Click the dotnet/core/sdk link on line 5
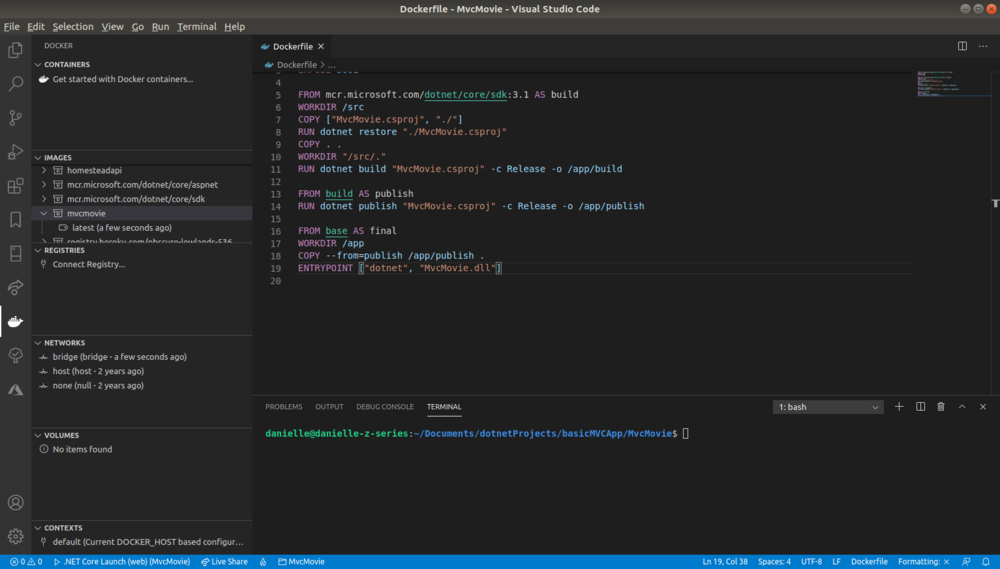Image resolution: width=1000 pixels, height=569 pixels. coord(466,94)
